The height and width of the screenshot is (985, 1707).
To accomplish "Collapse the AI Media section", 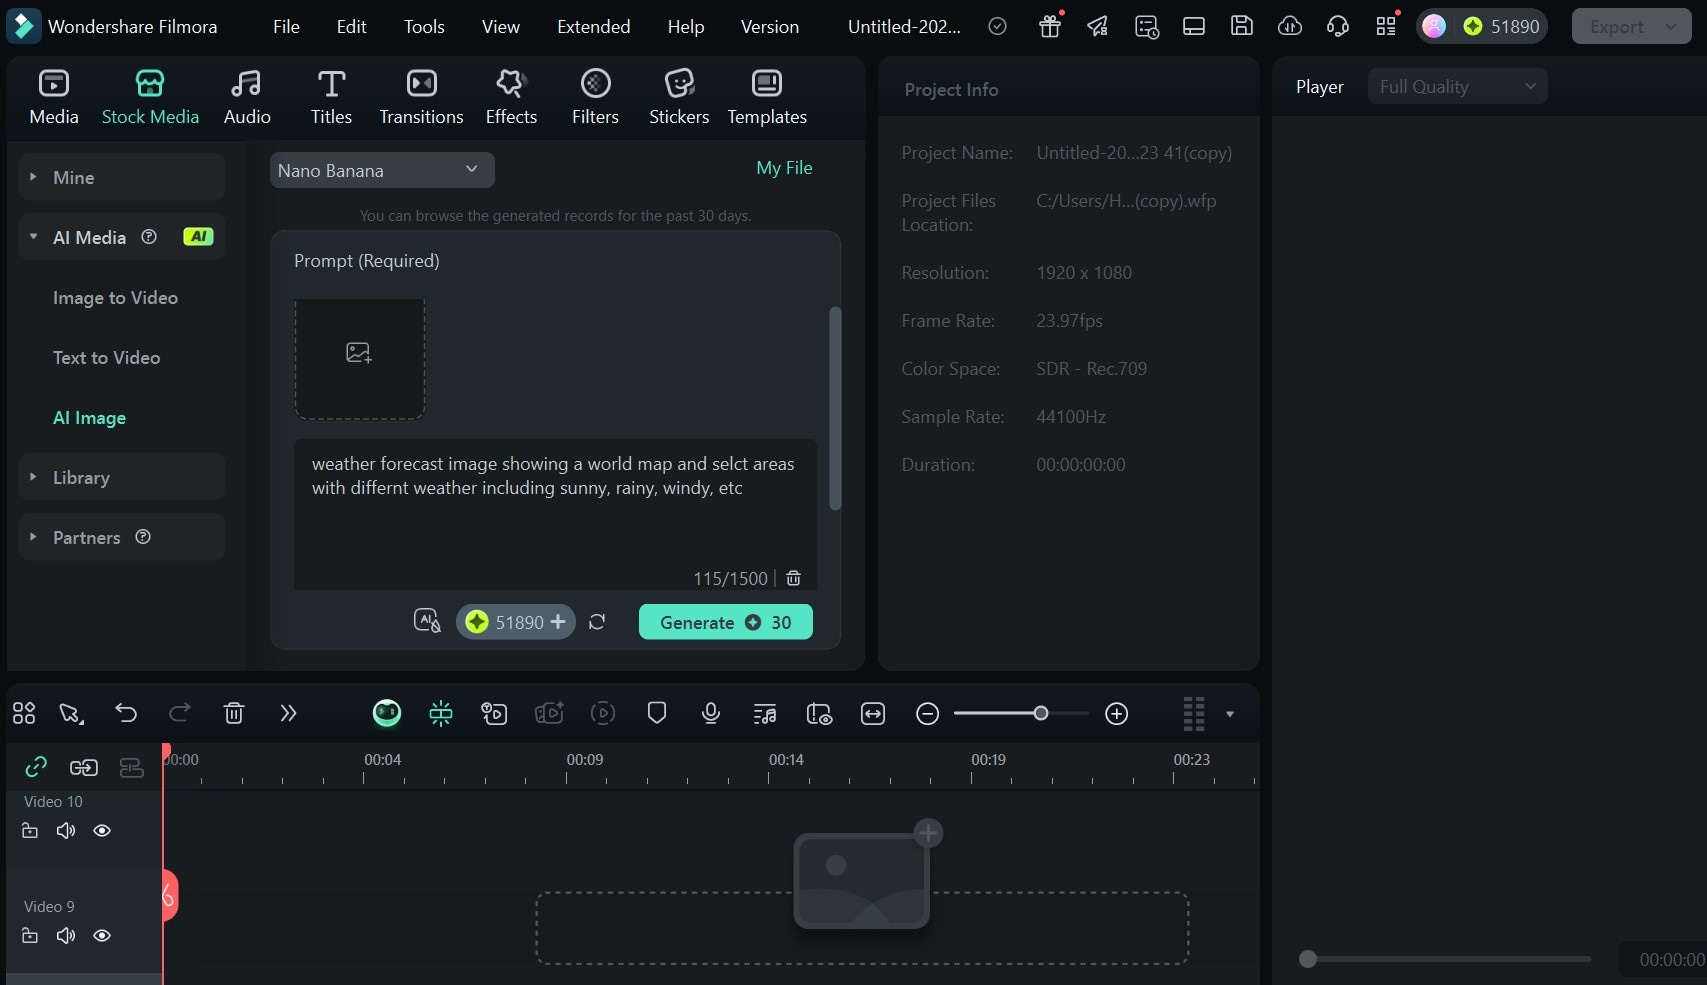I will coord(33,237).
